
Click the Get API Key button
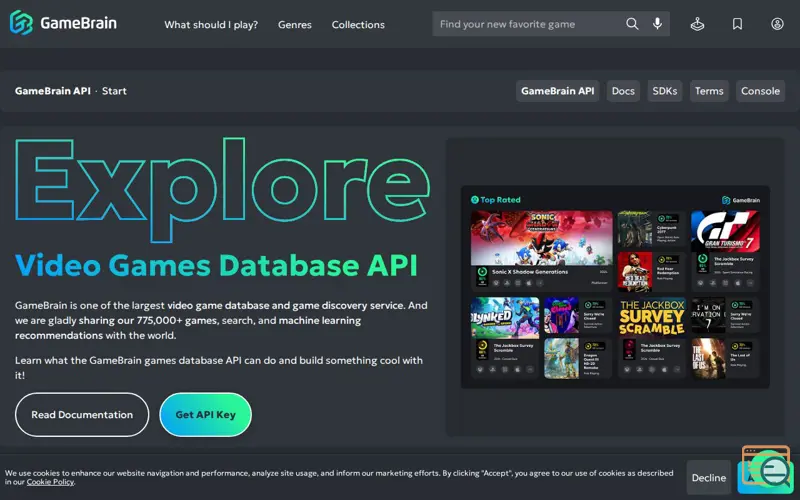(205, 414)
